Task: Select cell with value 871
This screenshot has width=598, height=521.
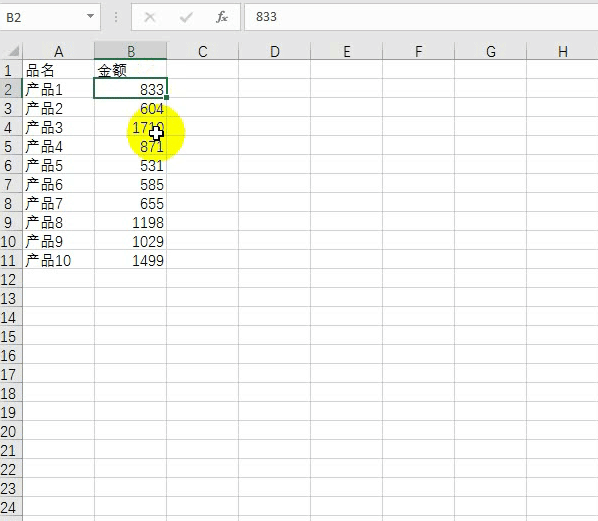Action: pos(130,146)
